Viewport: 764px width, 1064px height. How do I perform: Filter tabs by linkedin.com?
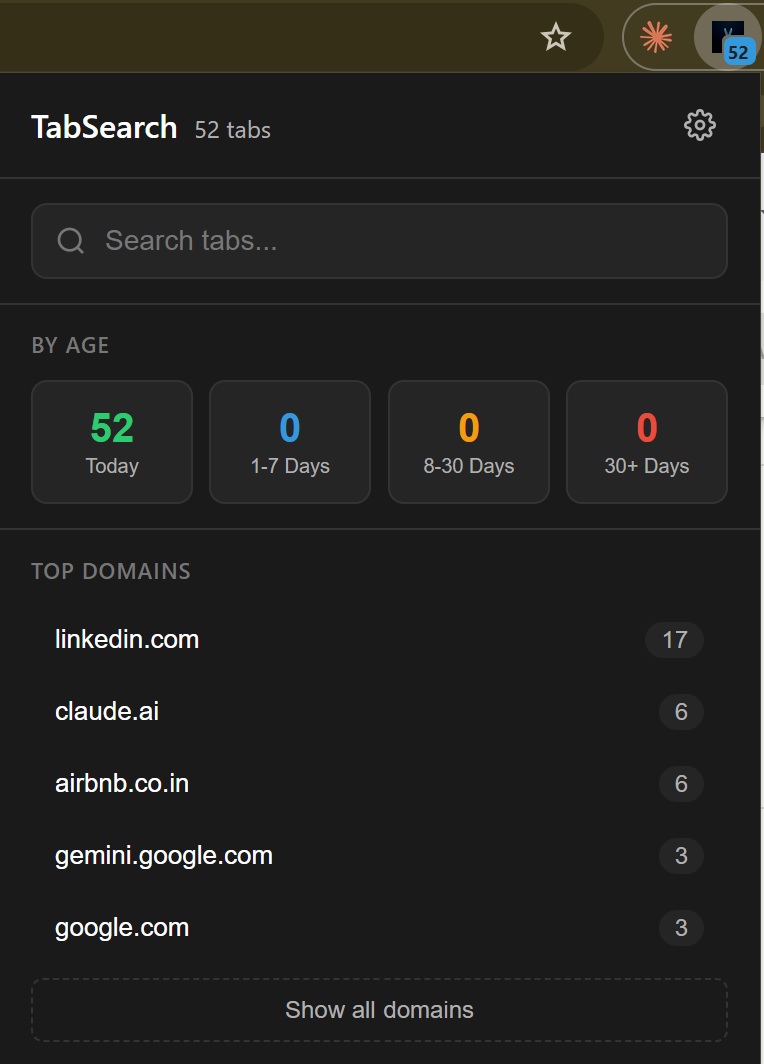click(x=127, y=639)
